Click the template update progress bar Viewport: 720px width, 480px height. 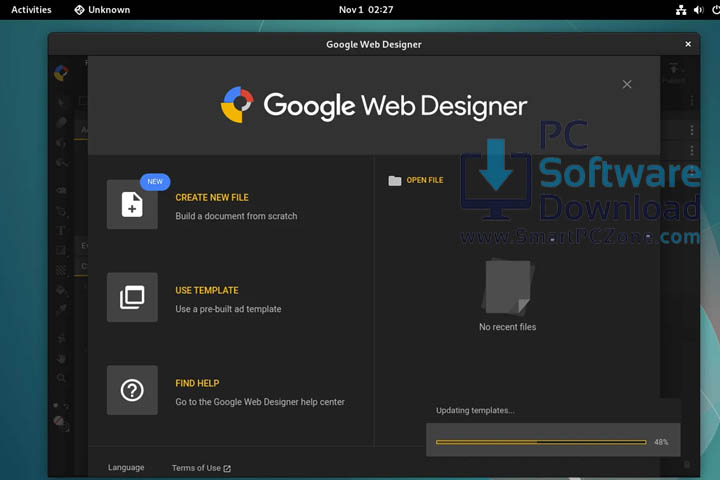click(541, 442)
